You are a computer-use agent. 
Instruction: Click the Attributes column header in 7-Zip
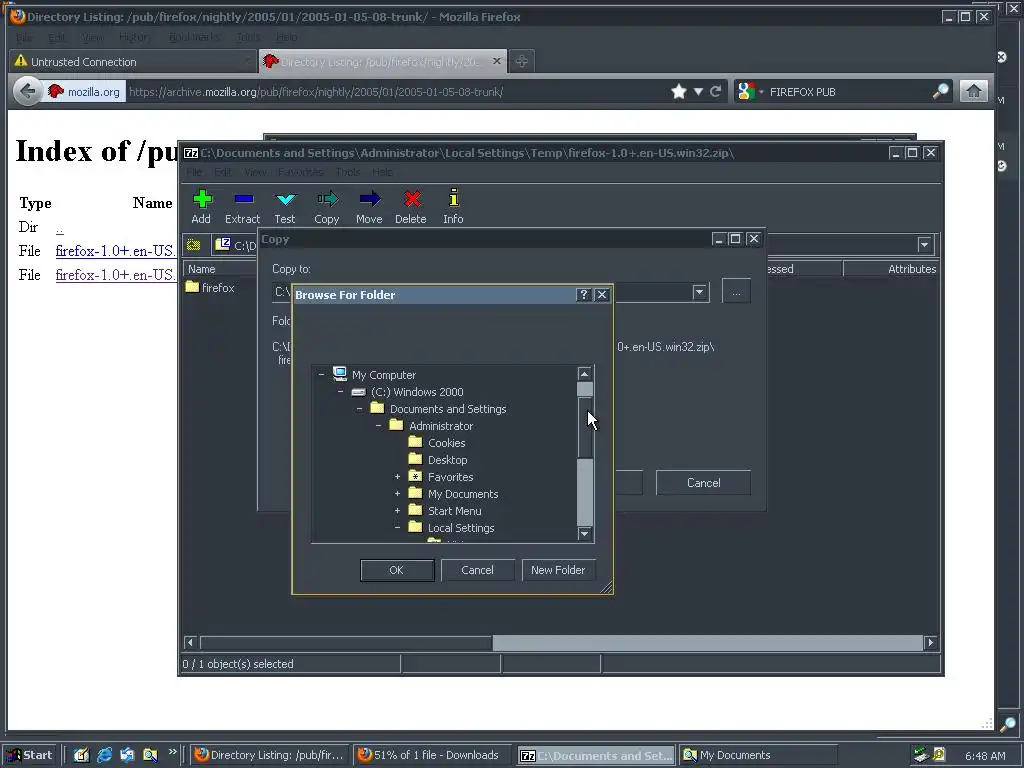[x=891, y=269]
